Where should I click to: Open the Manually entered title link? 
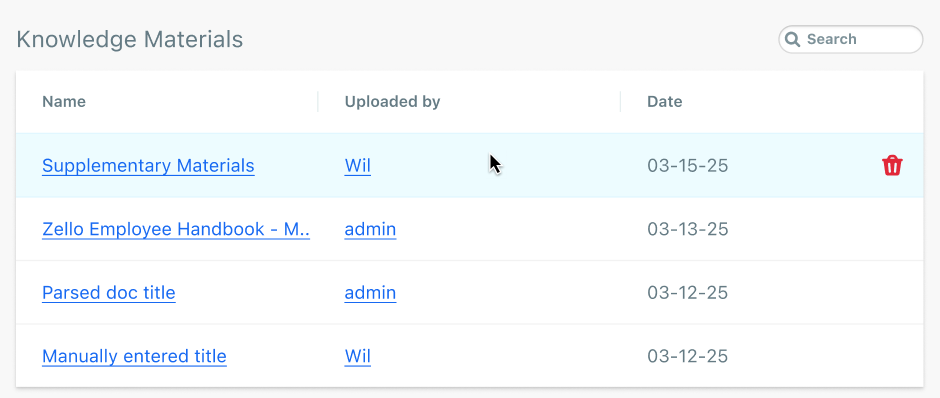pyautogui.click(x=134, y=357)
